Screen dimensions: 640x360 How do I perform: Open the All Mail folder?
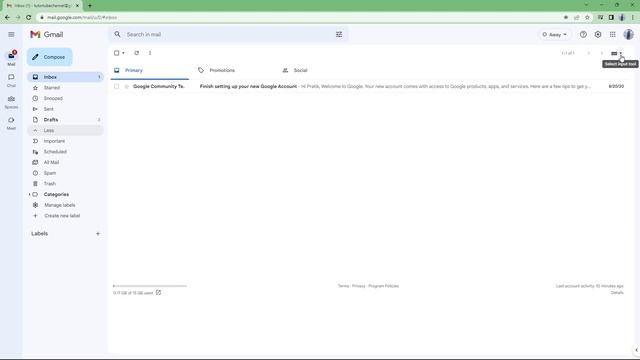click(x=65, y=162)
